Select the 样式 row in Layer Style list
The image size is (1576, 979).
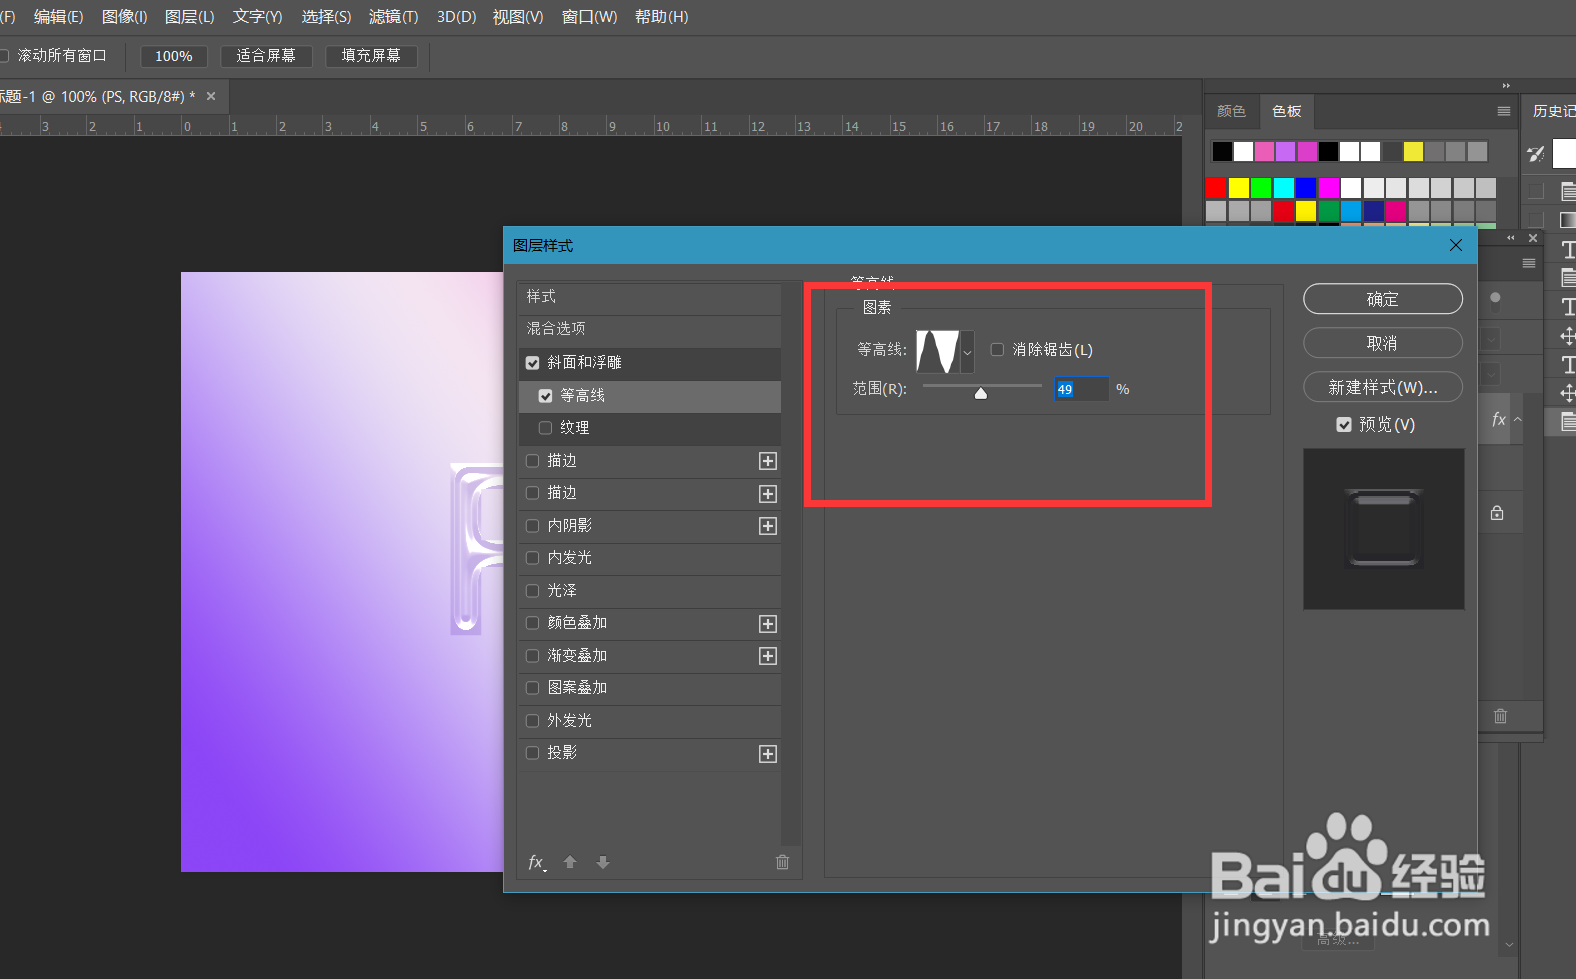tap(650, 297)
